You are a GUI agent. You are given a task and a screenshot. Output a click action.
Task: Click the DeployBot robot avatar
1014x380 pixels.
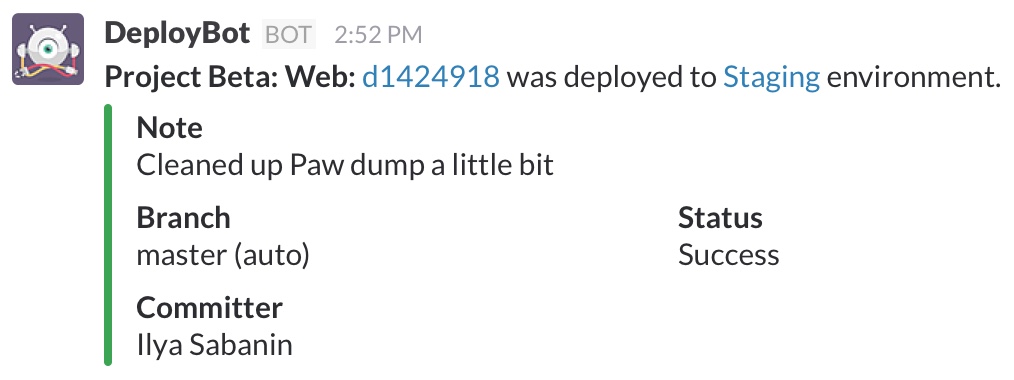coord(48,49)
